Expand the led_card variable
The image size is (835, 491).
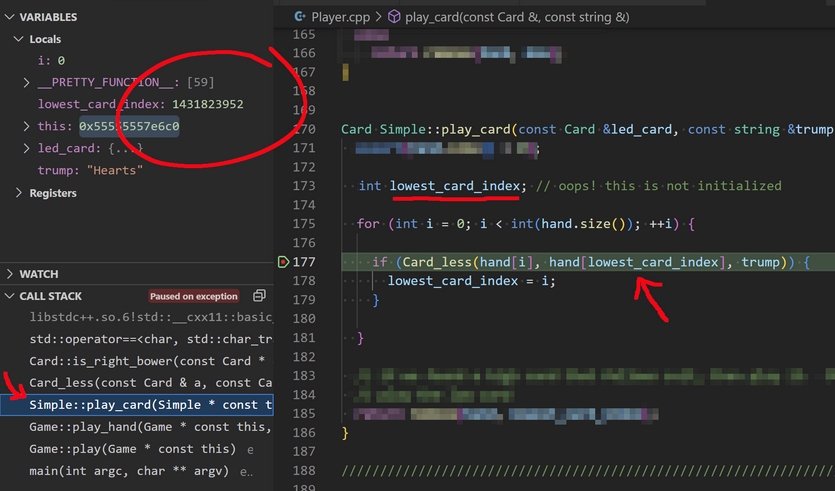click(x=27, y=149)
